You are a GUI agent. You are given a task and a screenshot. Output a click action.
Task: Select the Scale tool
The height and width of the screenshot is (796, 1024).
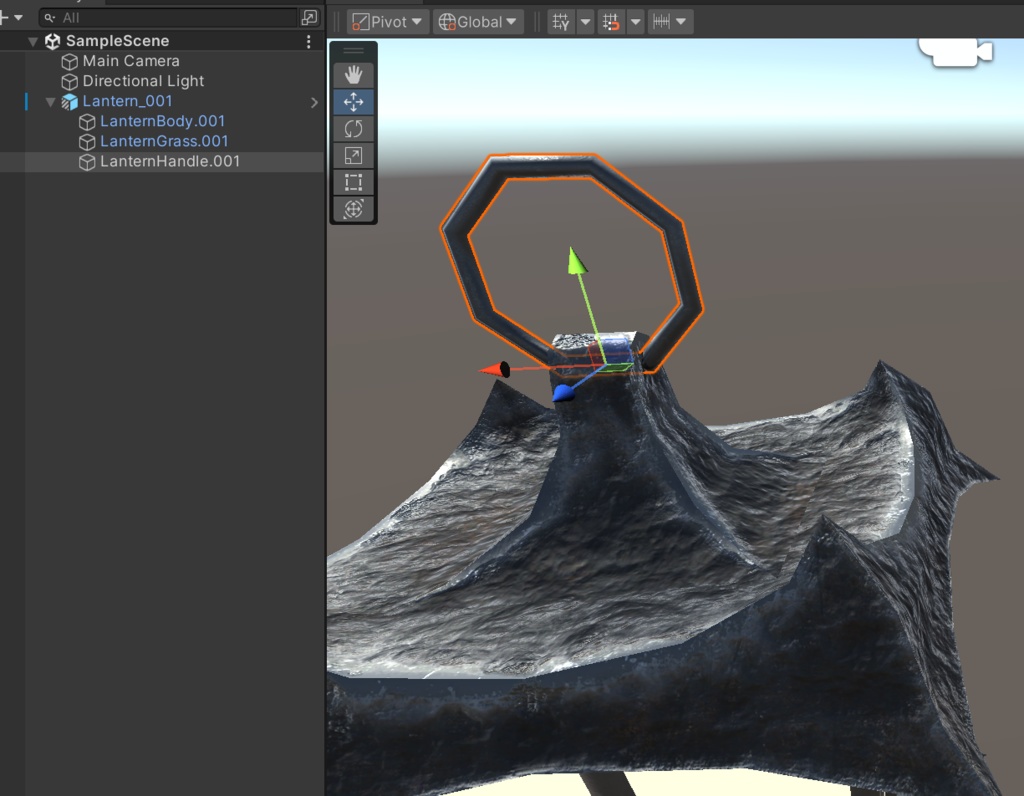(353, 155)
